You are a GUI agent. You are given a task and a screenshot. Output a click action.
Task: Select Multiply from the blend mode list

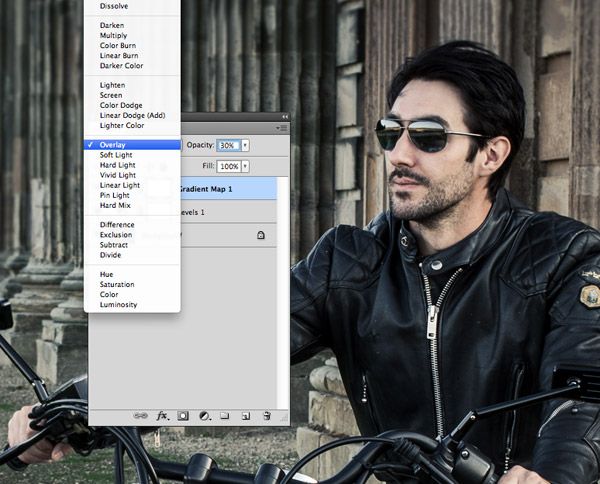[114, 35]
